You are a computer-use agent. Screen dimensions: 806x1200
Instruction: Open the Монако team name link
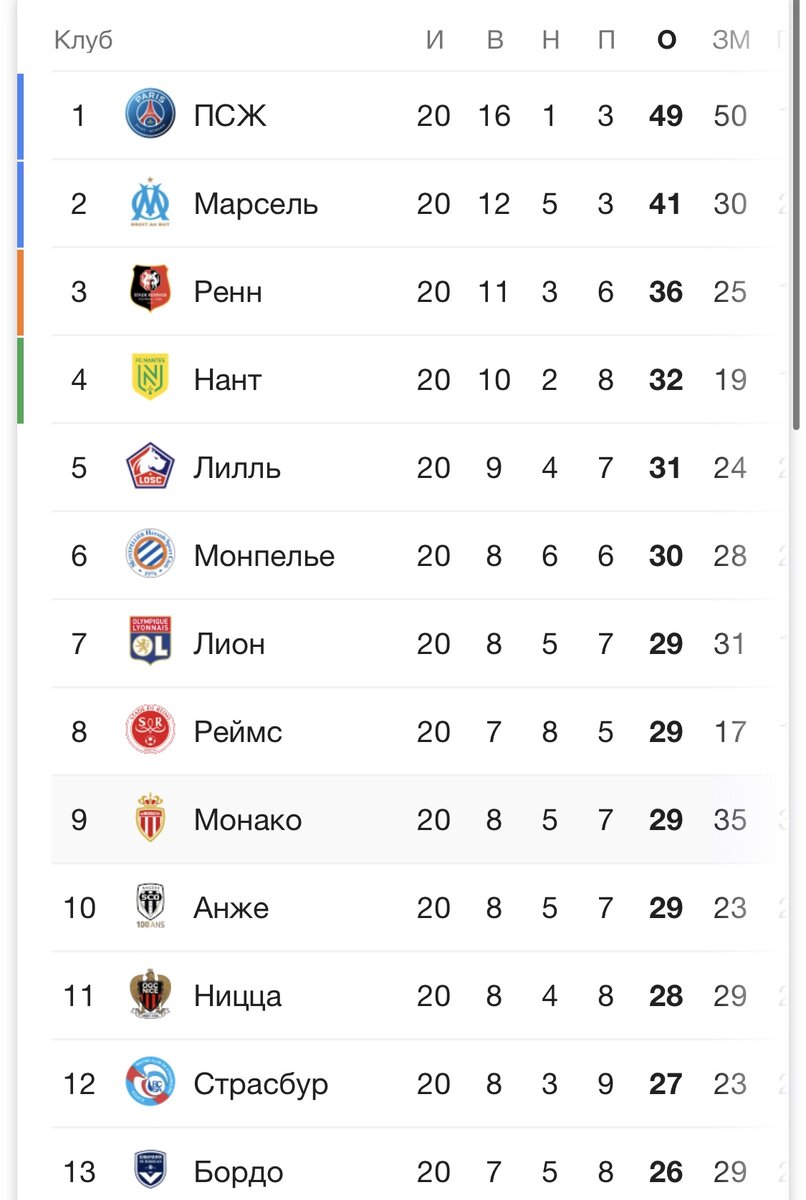click(248, 820)
